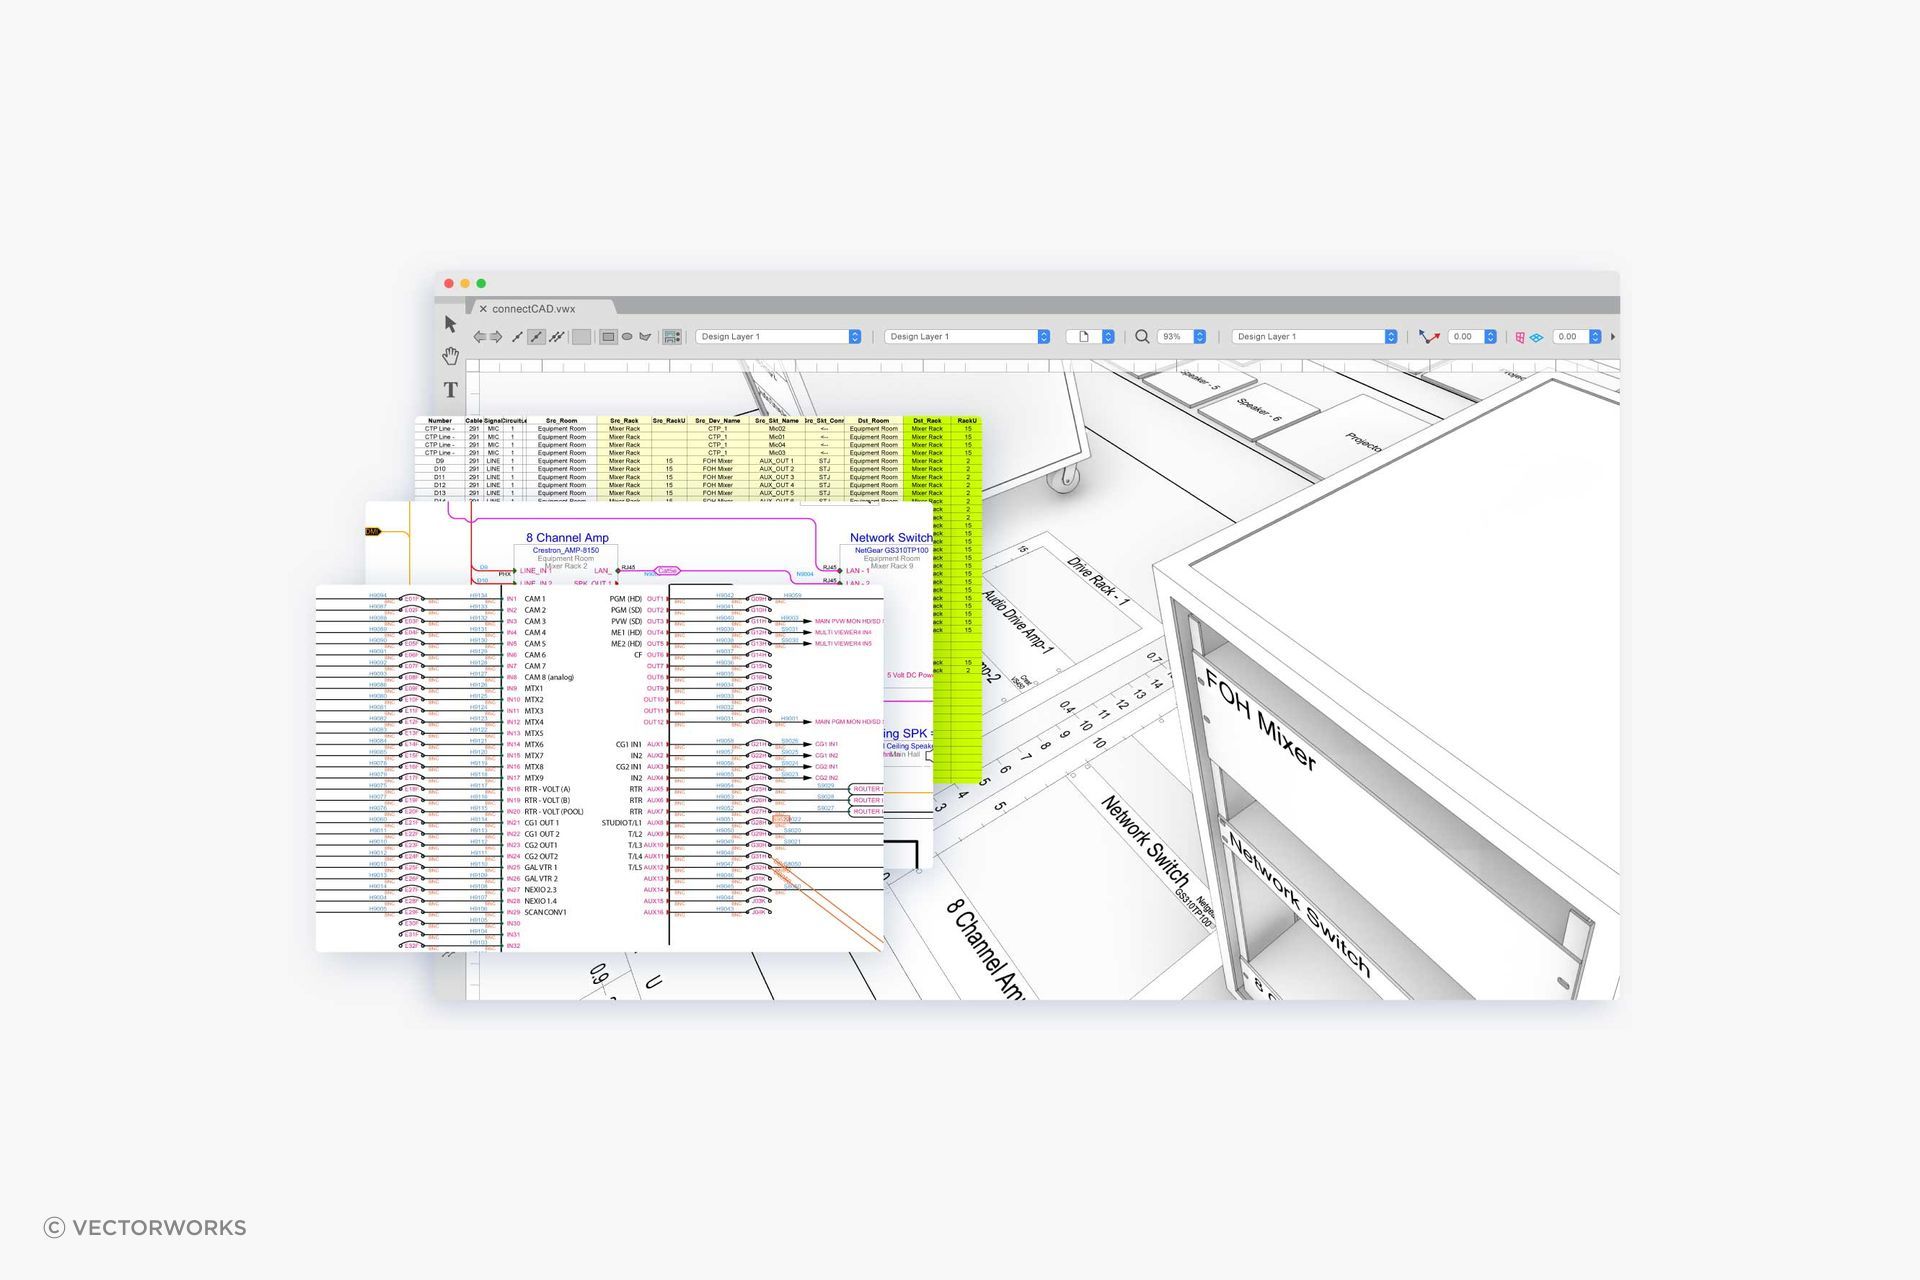Click the 'CAM 8 (analog)' input label
Viewport: 1920px width, 1280px height.
(549, 677)
